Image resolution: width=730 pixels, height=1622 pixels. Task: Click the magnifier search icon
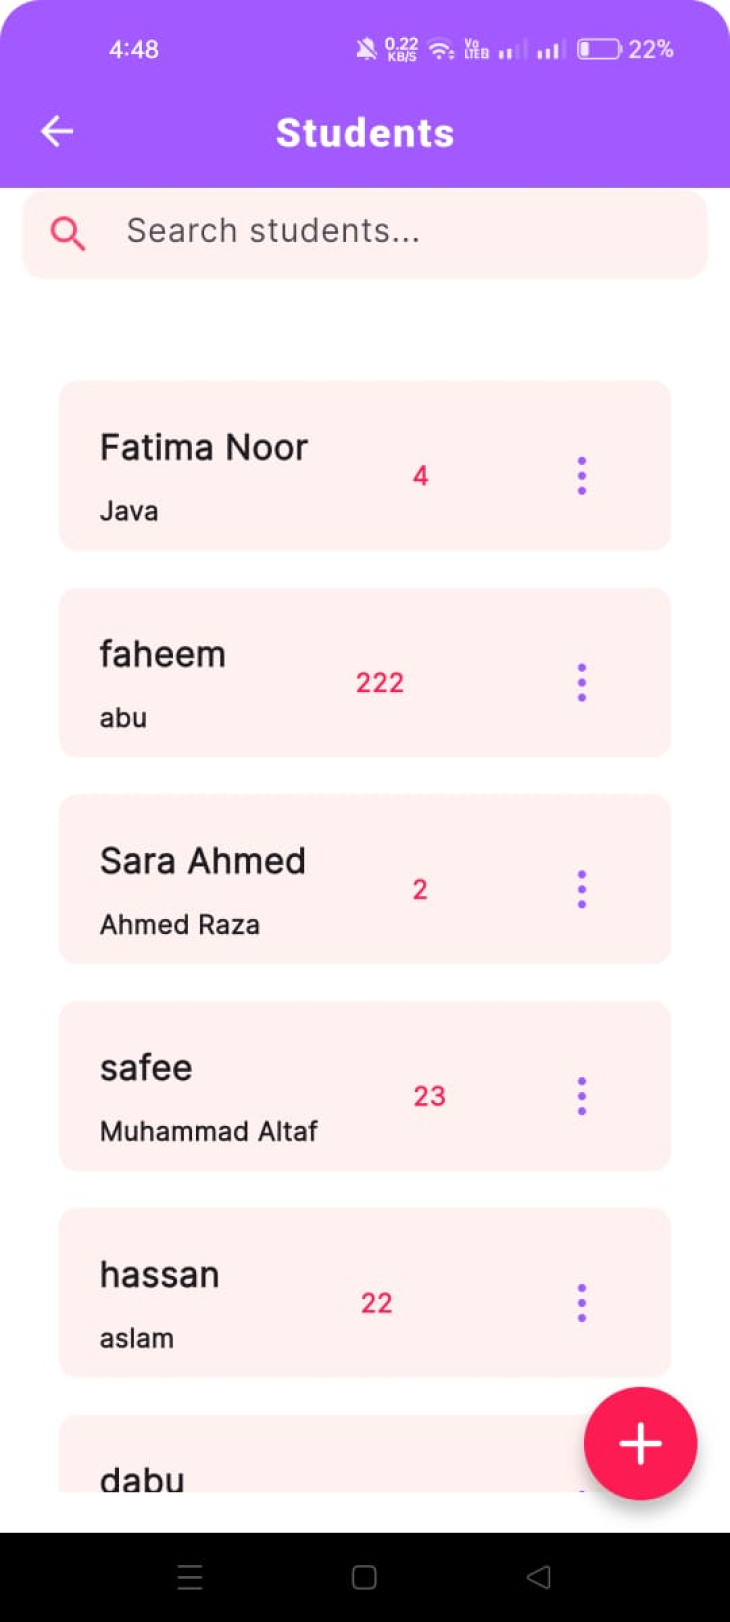click(x=67, y=233)
